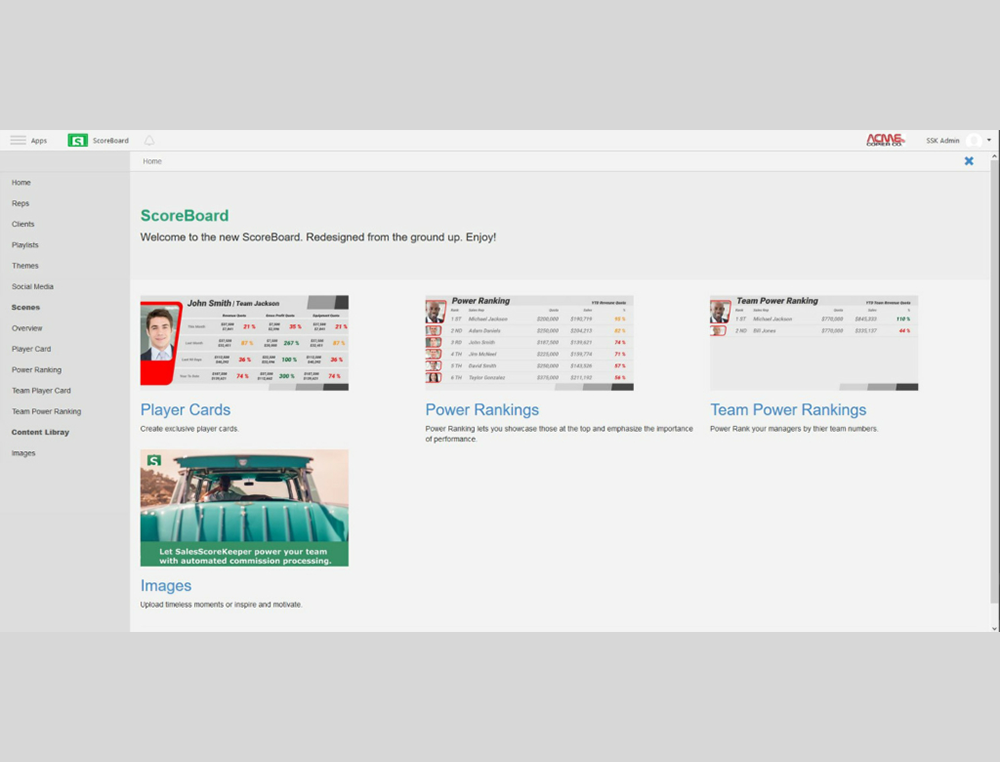Click the ScoreBoard text in top bar

coord(110,140)
